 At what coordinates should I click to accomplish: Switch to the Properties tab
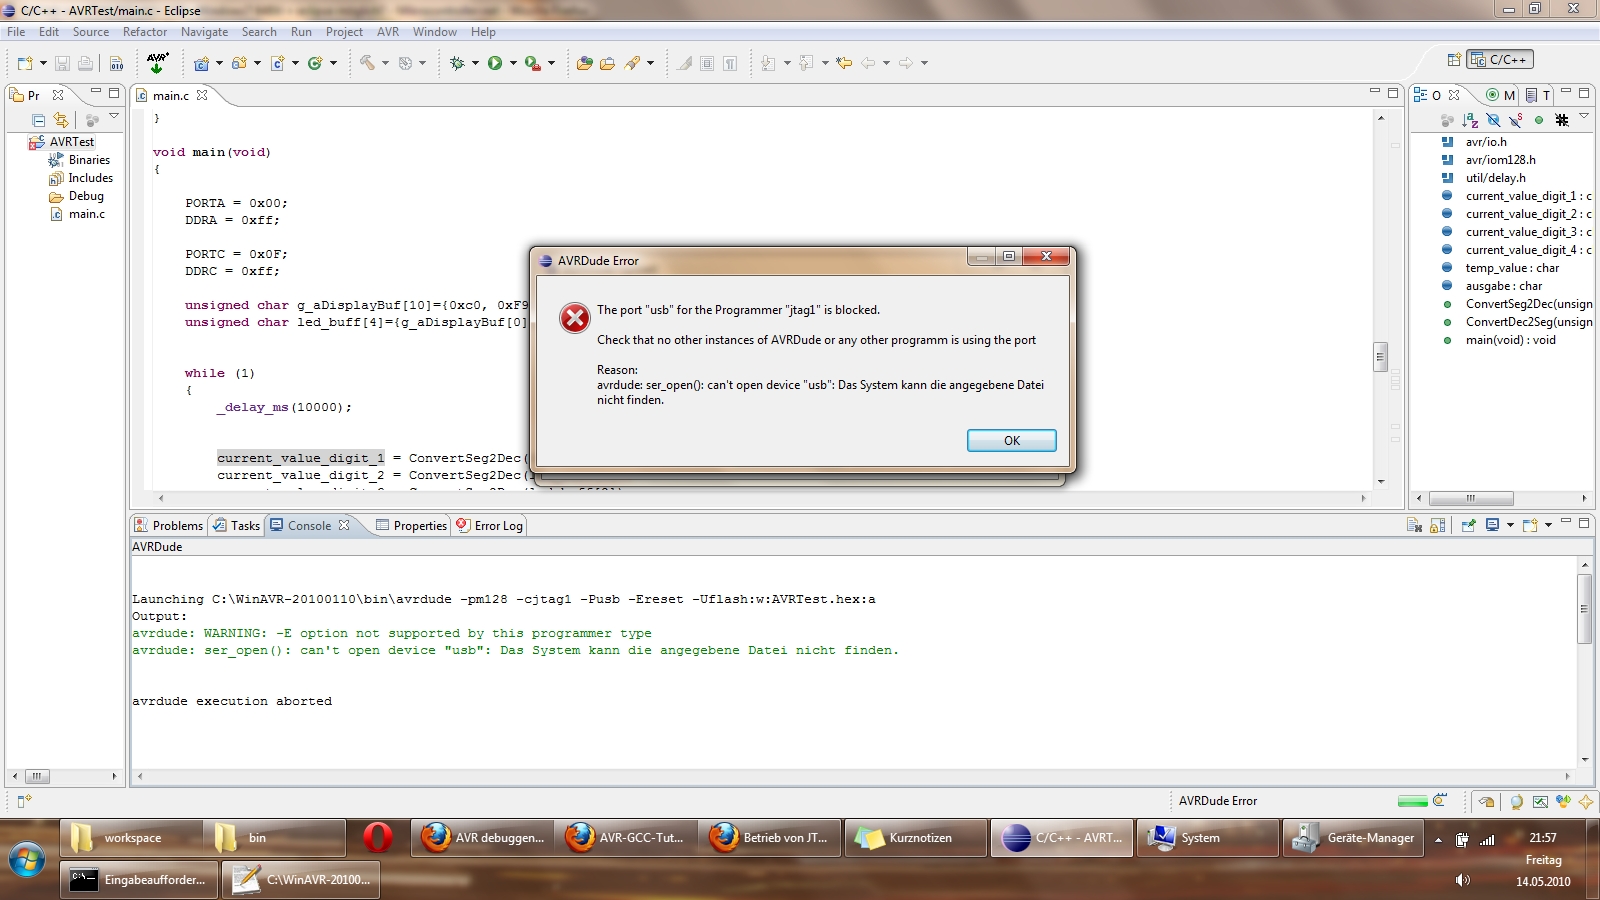coord(411,525)
